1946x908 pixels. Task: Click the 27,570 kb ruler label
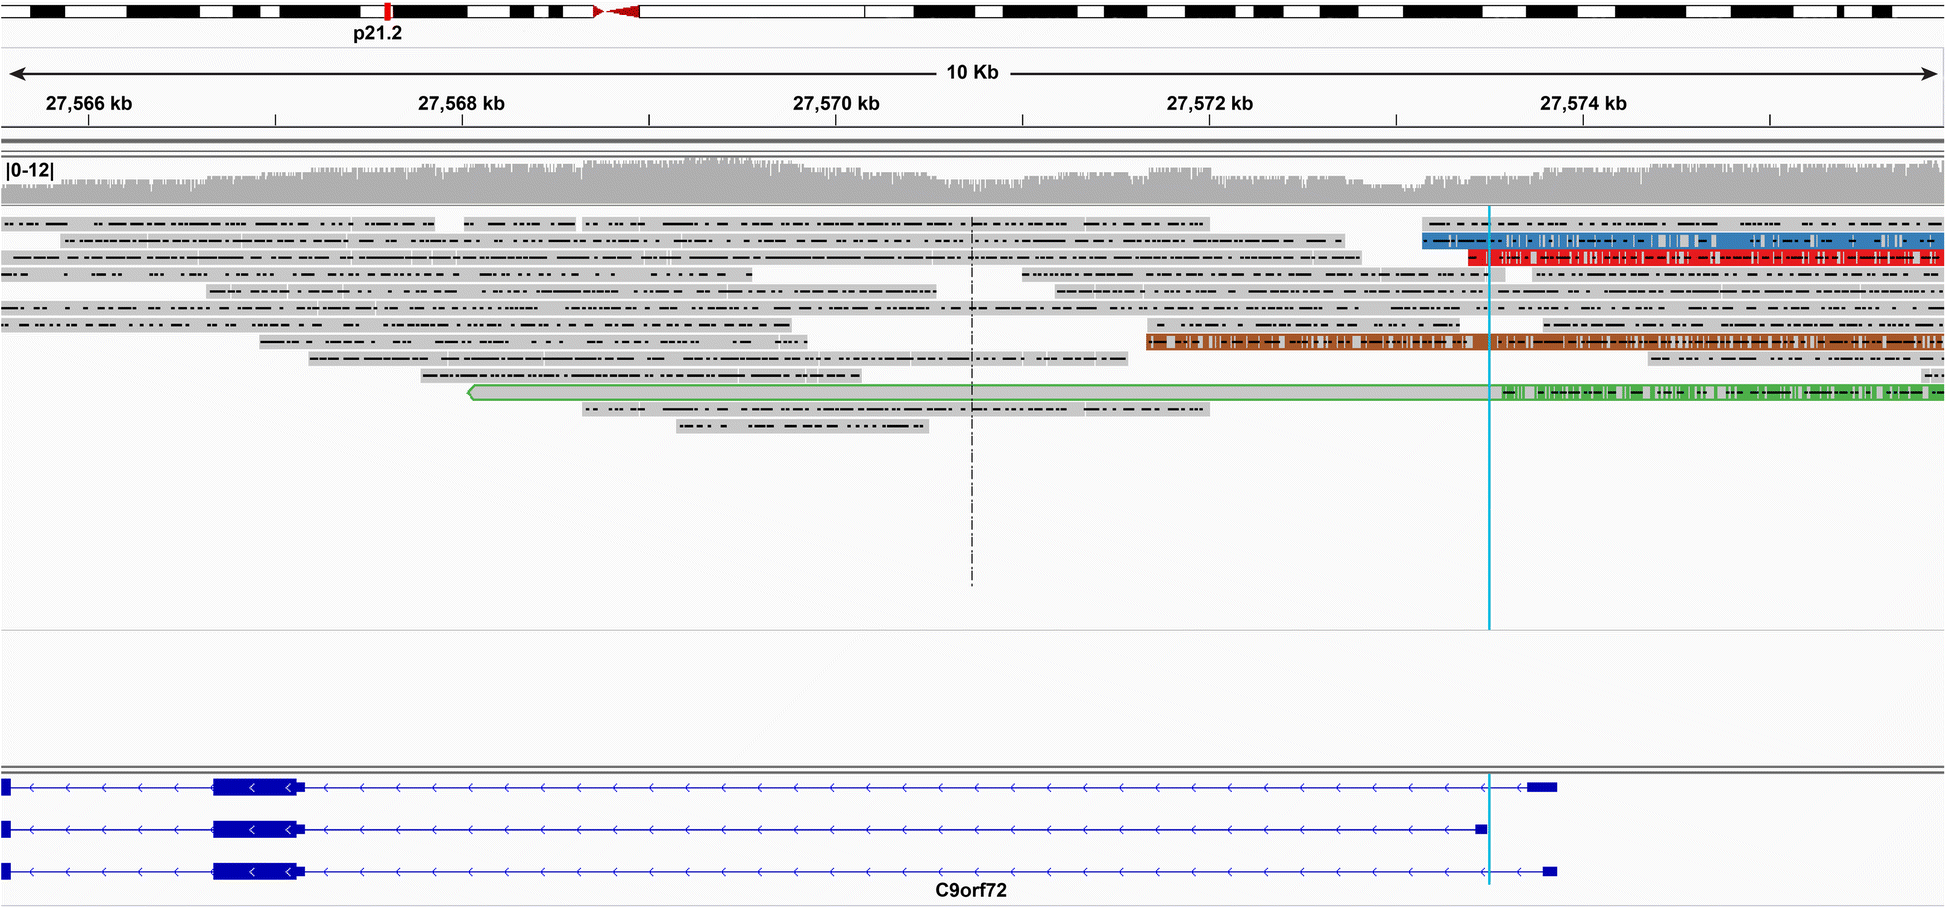836,104
